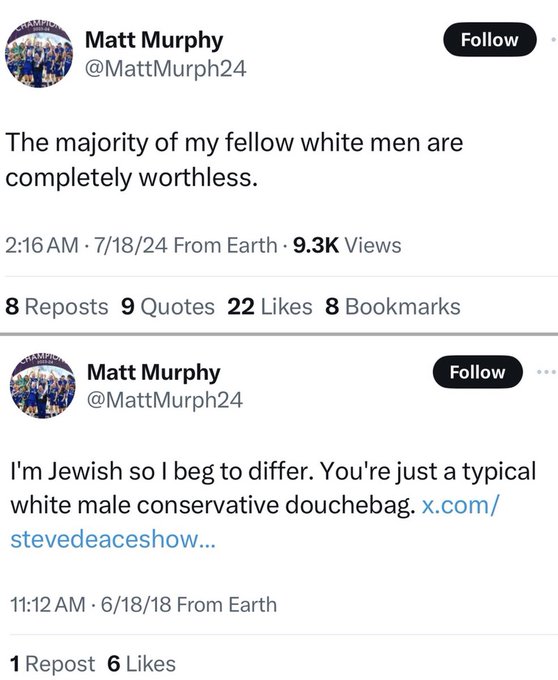View the 6 Likes list on the second tweet
This screenshot has width=558, height=680.
(x=141, y=664)
